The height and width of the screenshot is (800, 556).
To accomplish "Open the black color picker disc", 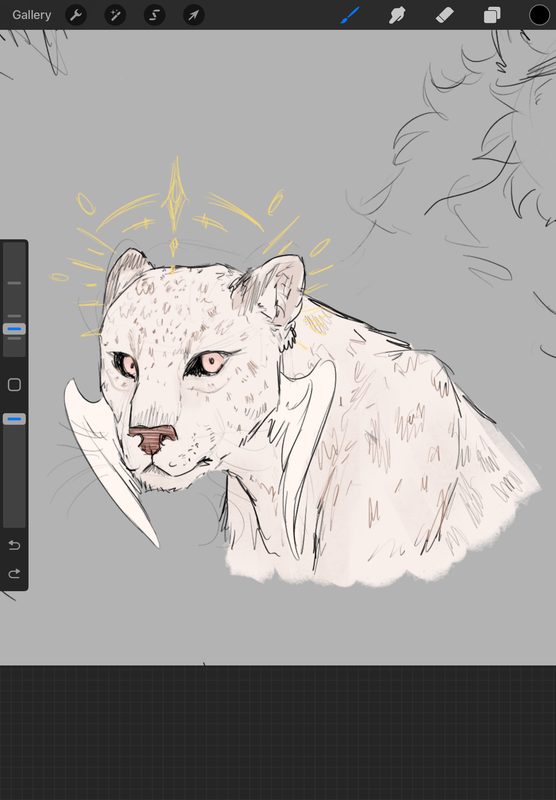I will (x=539, y=15).
